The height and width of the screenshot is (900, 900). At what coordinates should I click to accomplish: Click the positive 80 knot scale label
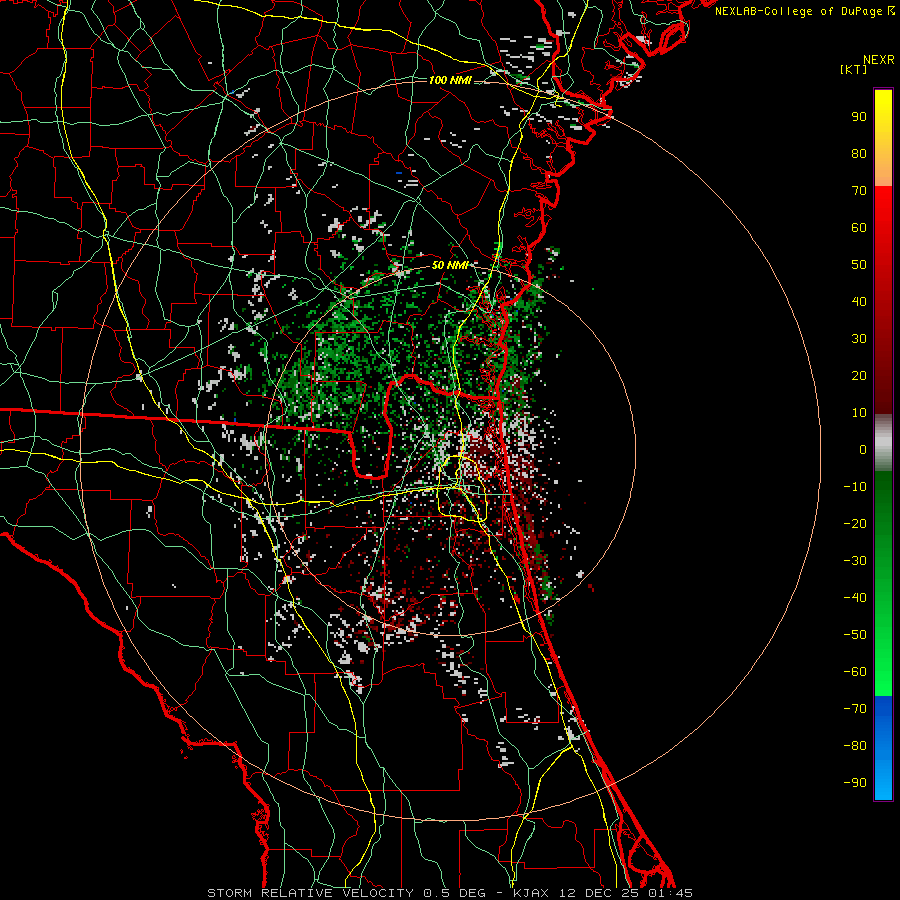pos(859,153)
